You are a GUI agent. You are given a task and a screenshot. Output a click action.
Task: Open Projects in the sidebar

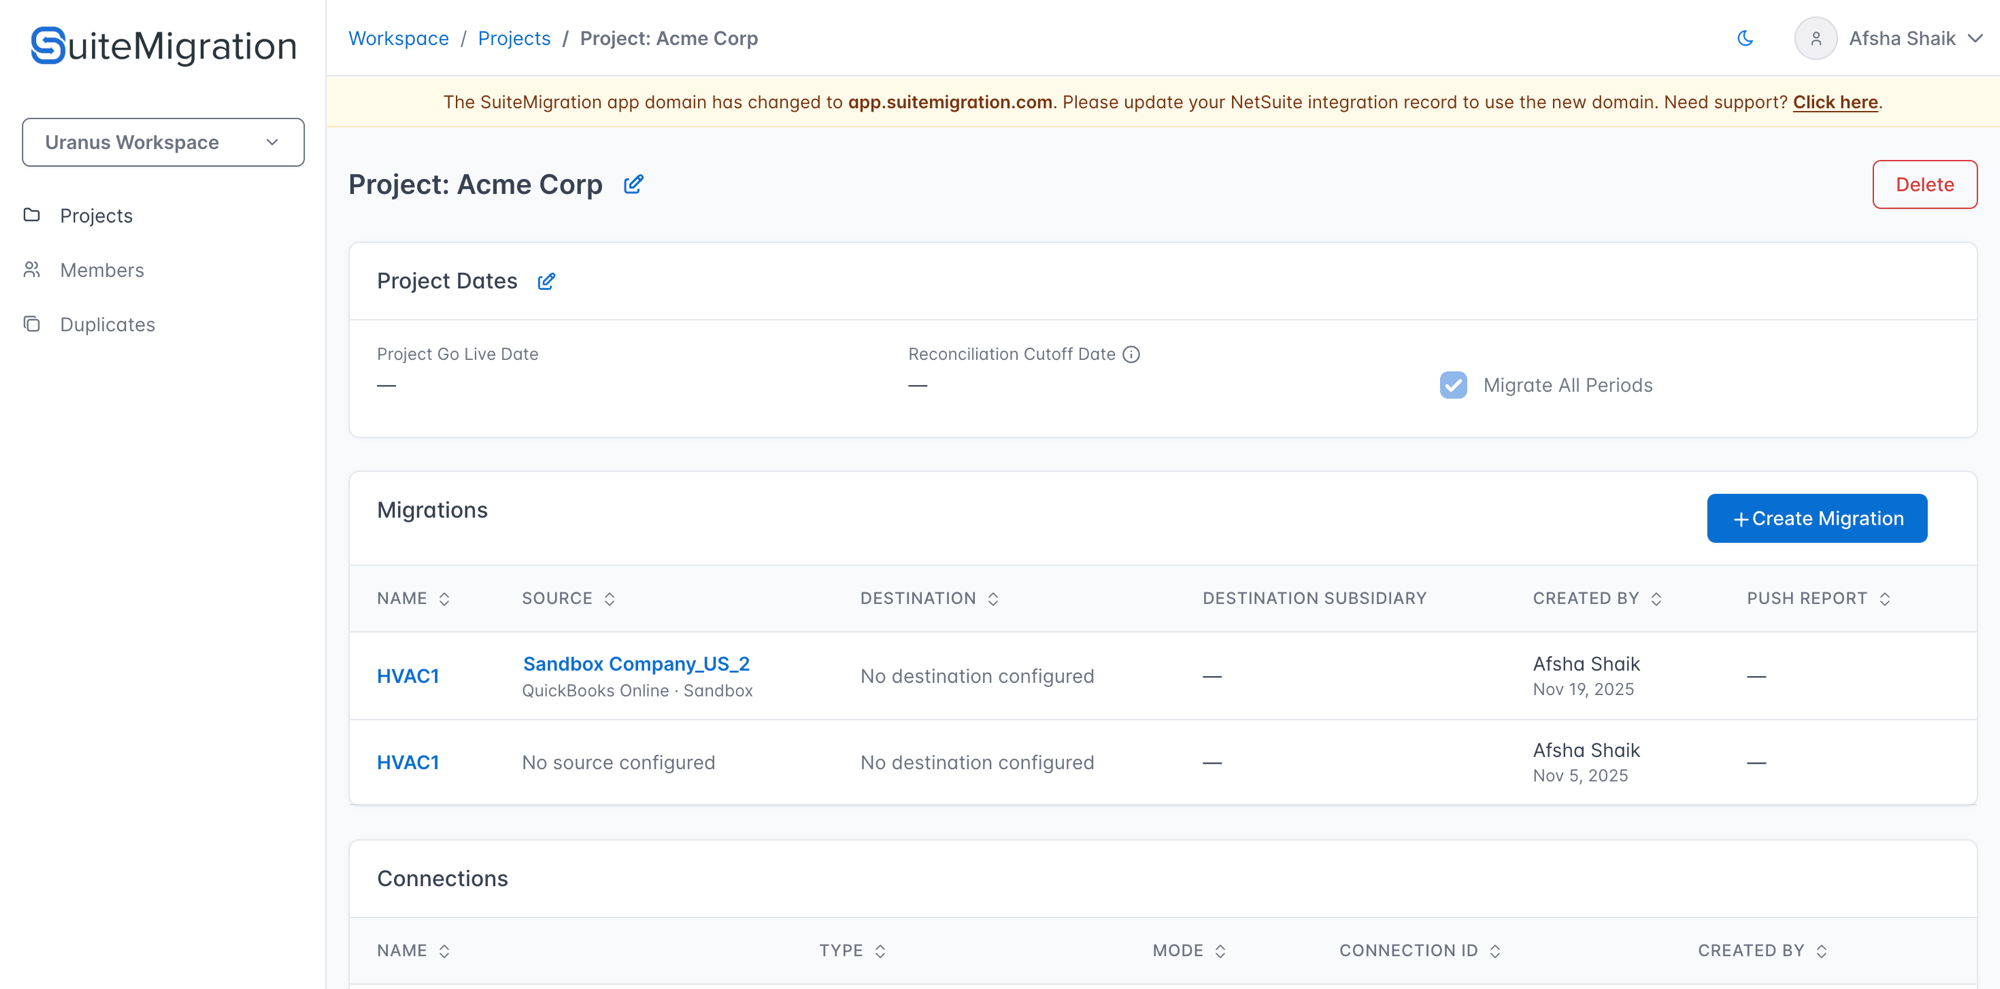[x=96, y=215]
